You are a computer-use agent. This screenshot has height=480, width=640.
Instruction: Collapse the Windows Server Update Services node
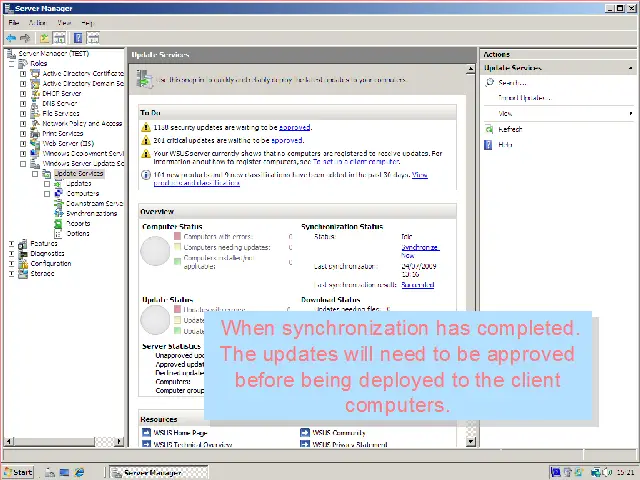click(23, 164)
